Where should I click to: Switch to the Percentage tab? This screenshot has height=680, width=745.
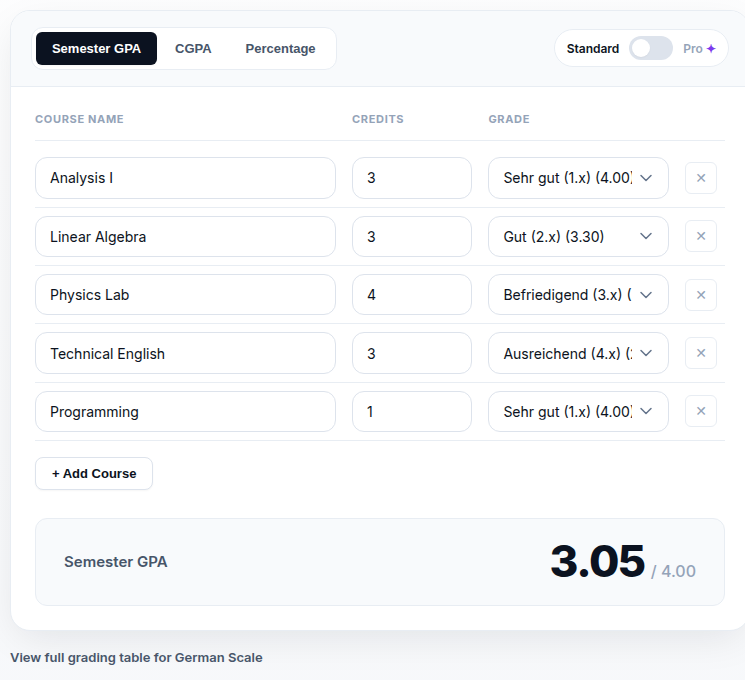[x=280, y=48]
